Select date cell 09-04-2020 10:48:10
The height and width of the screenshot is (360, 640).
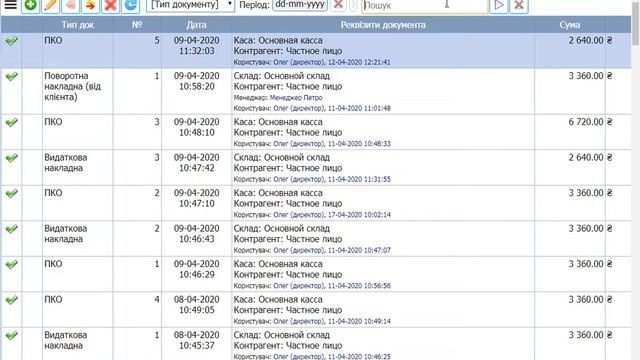196,132
